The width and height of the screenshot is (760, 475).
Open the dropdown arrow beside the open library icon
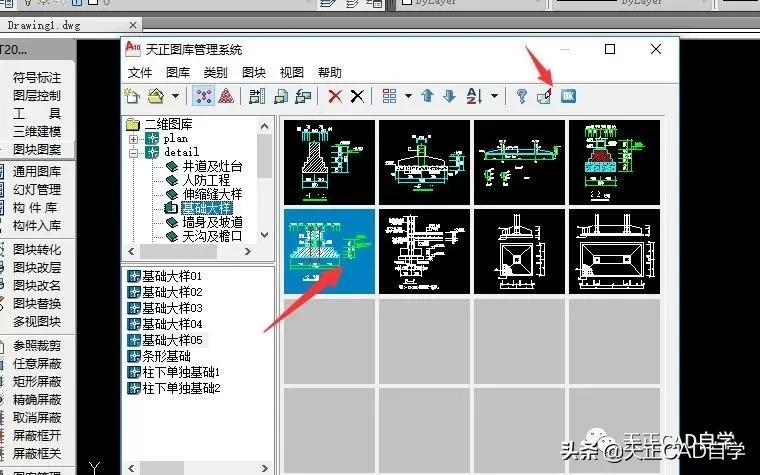tap(175, 96)
